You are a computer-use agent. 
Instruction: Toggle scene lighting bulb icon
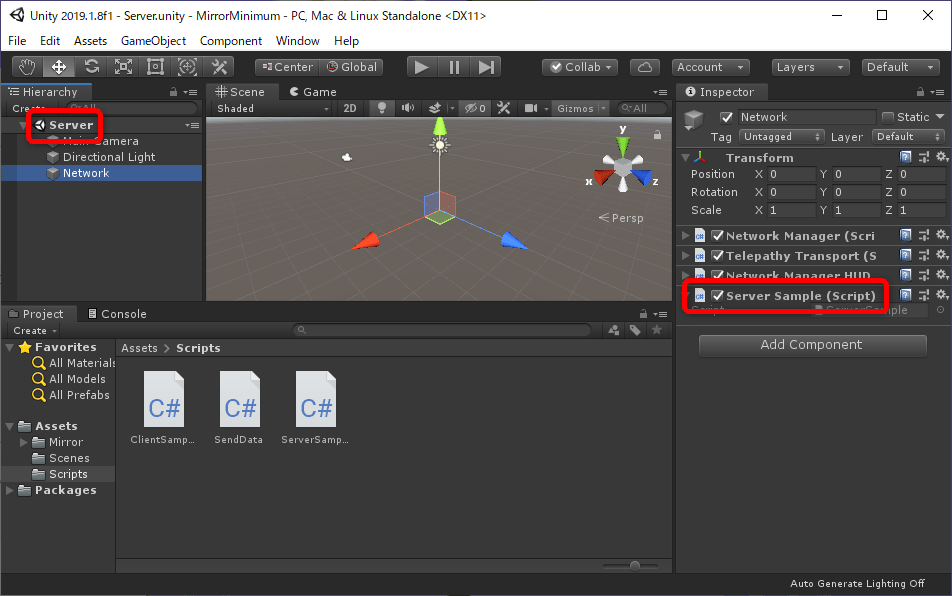tap(381, 108)
